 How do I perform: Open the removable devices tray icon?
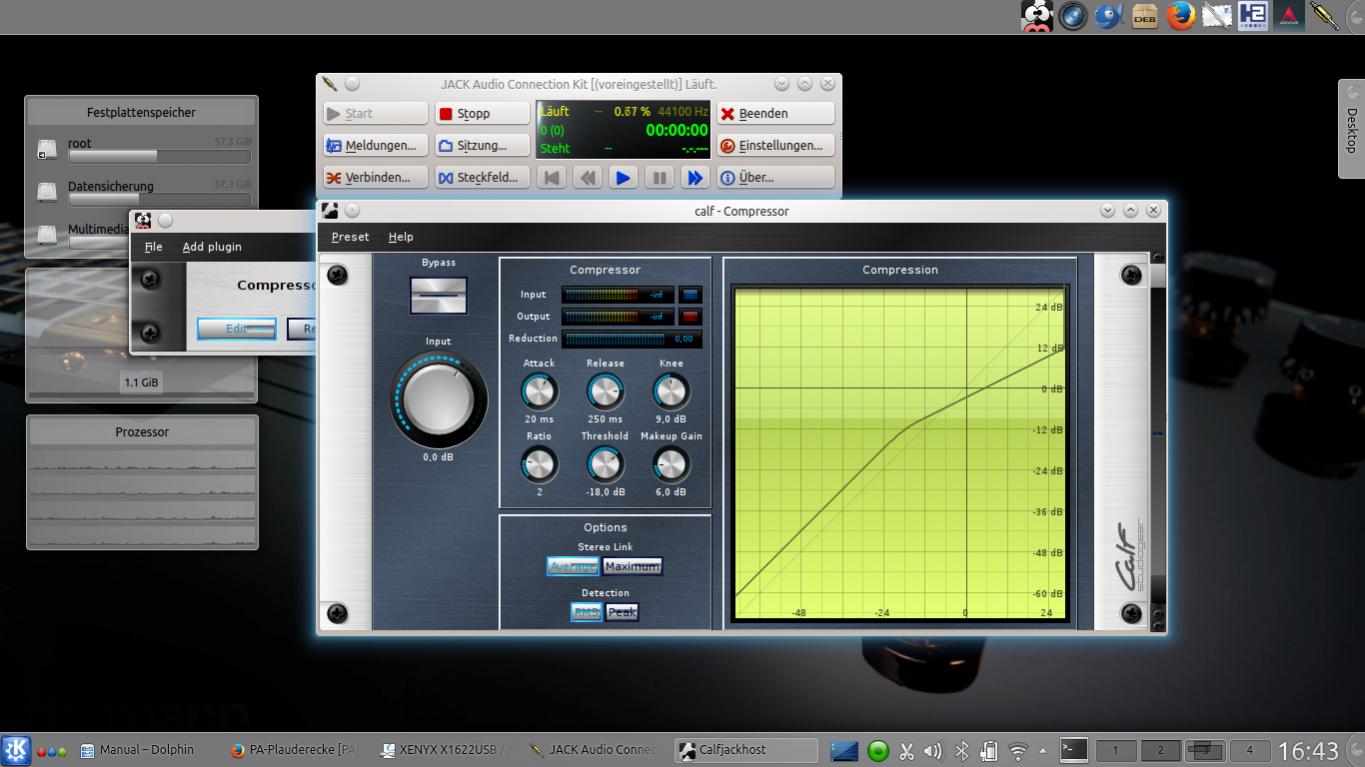click(989, 750)
